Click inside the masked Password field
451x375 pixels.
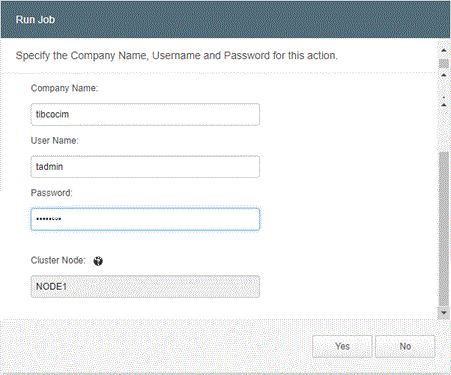pyautogui.click(x=145, y=219)
